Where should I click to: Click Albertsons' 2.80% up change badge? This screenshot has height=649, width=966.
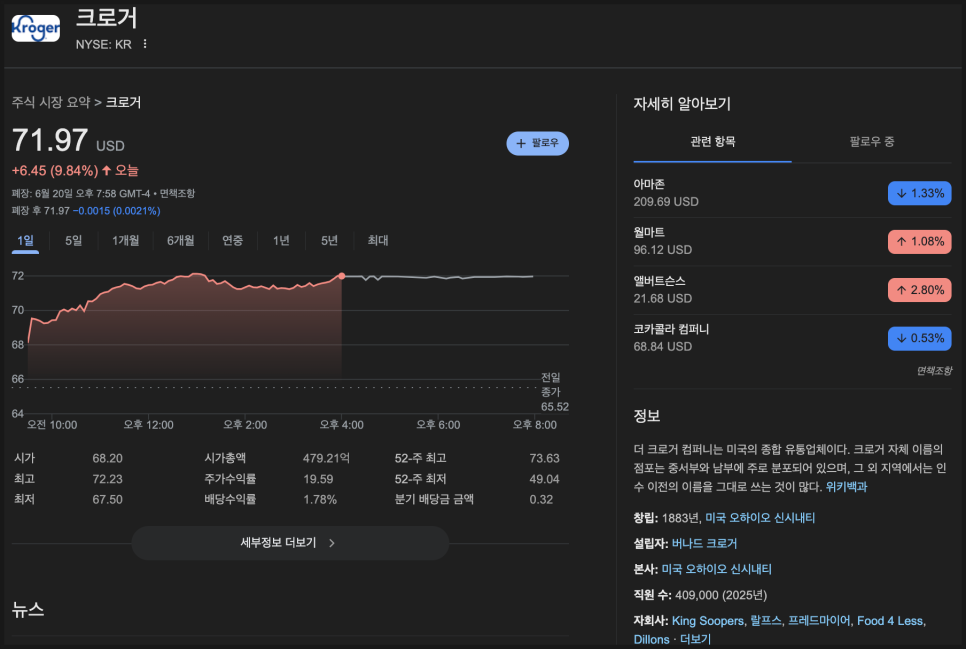click(919, 290)
